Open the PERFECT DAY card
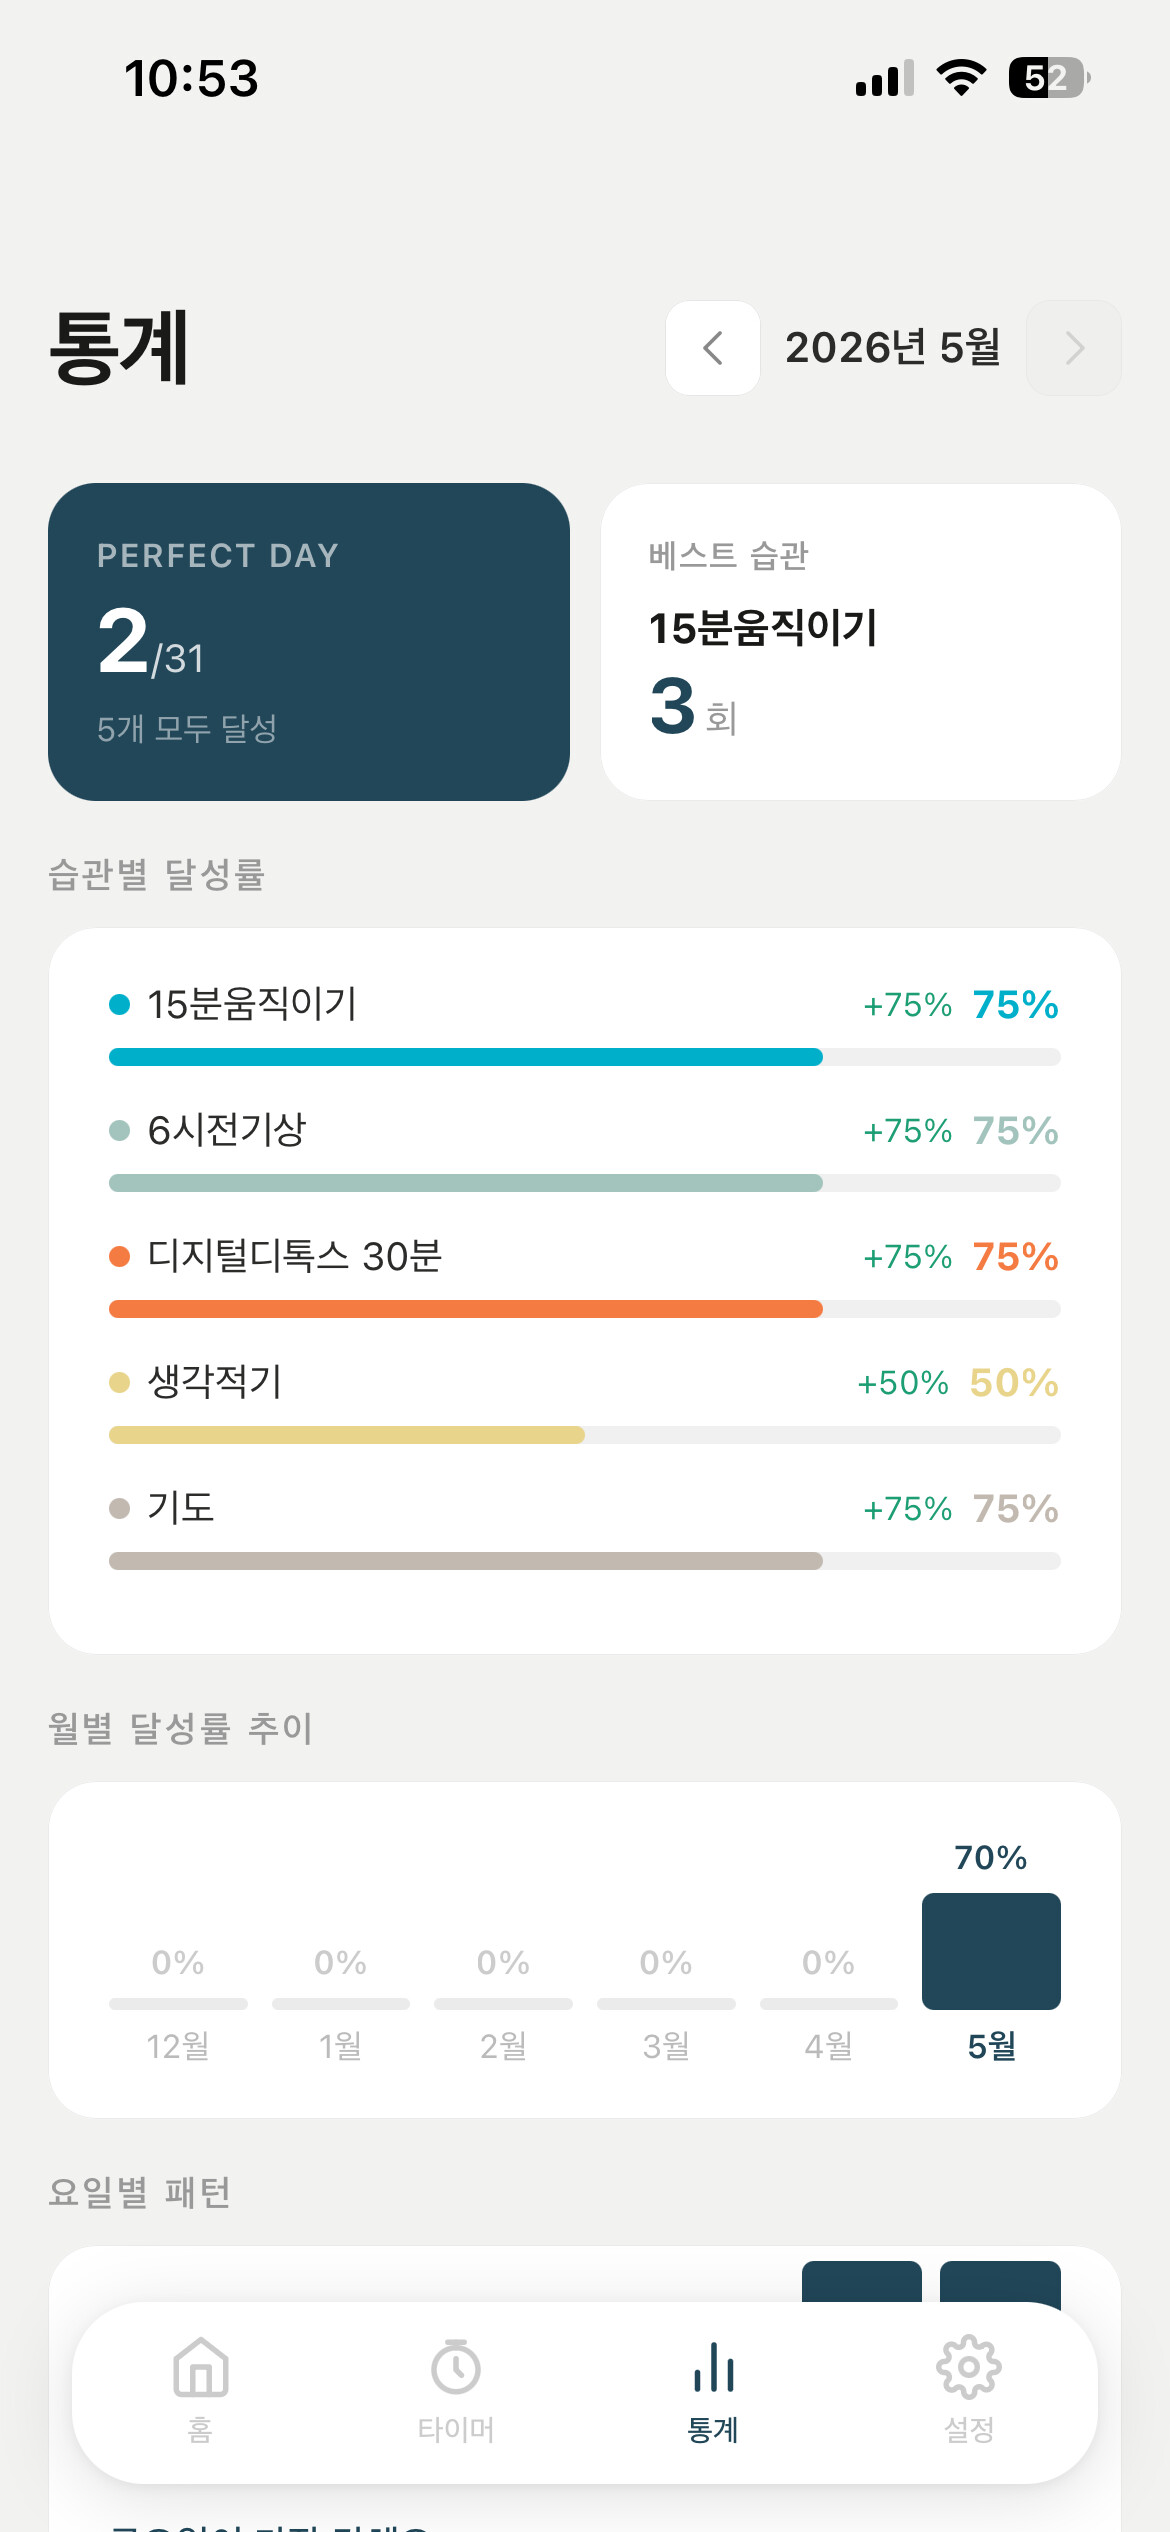 click(x=309, y=642)
